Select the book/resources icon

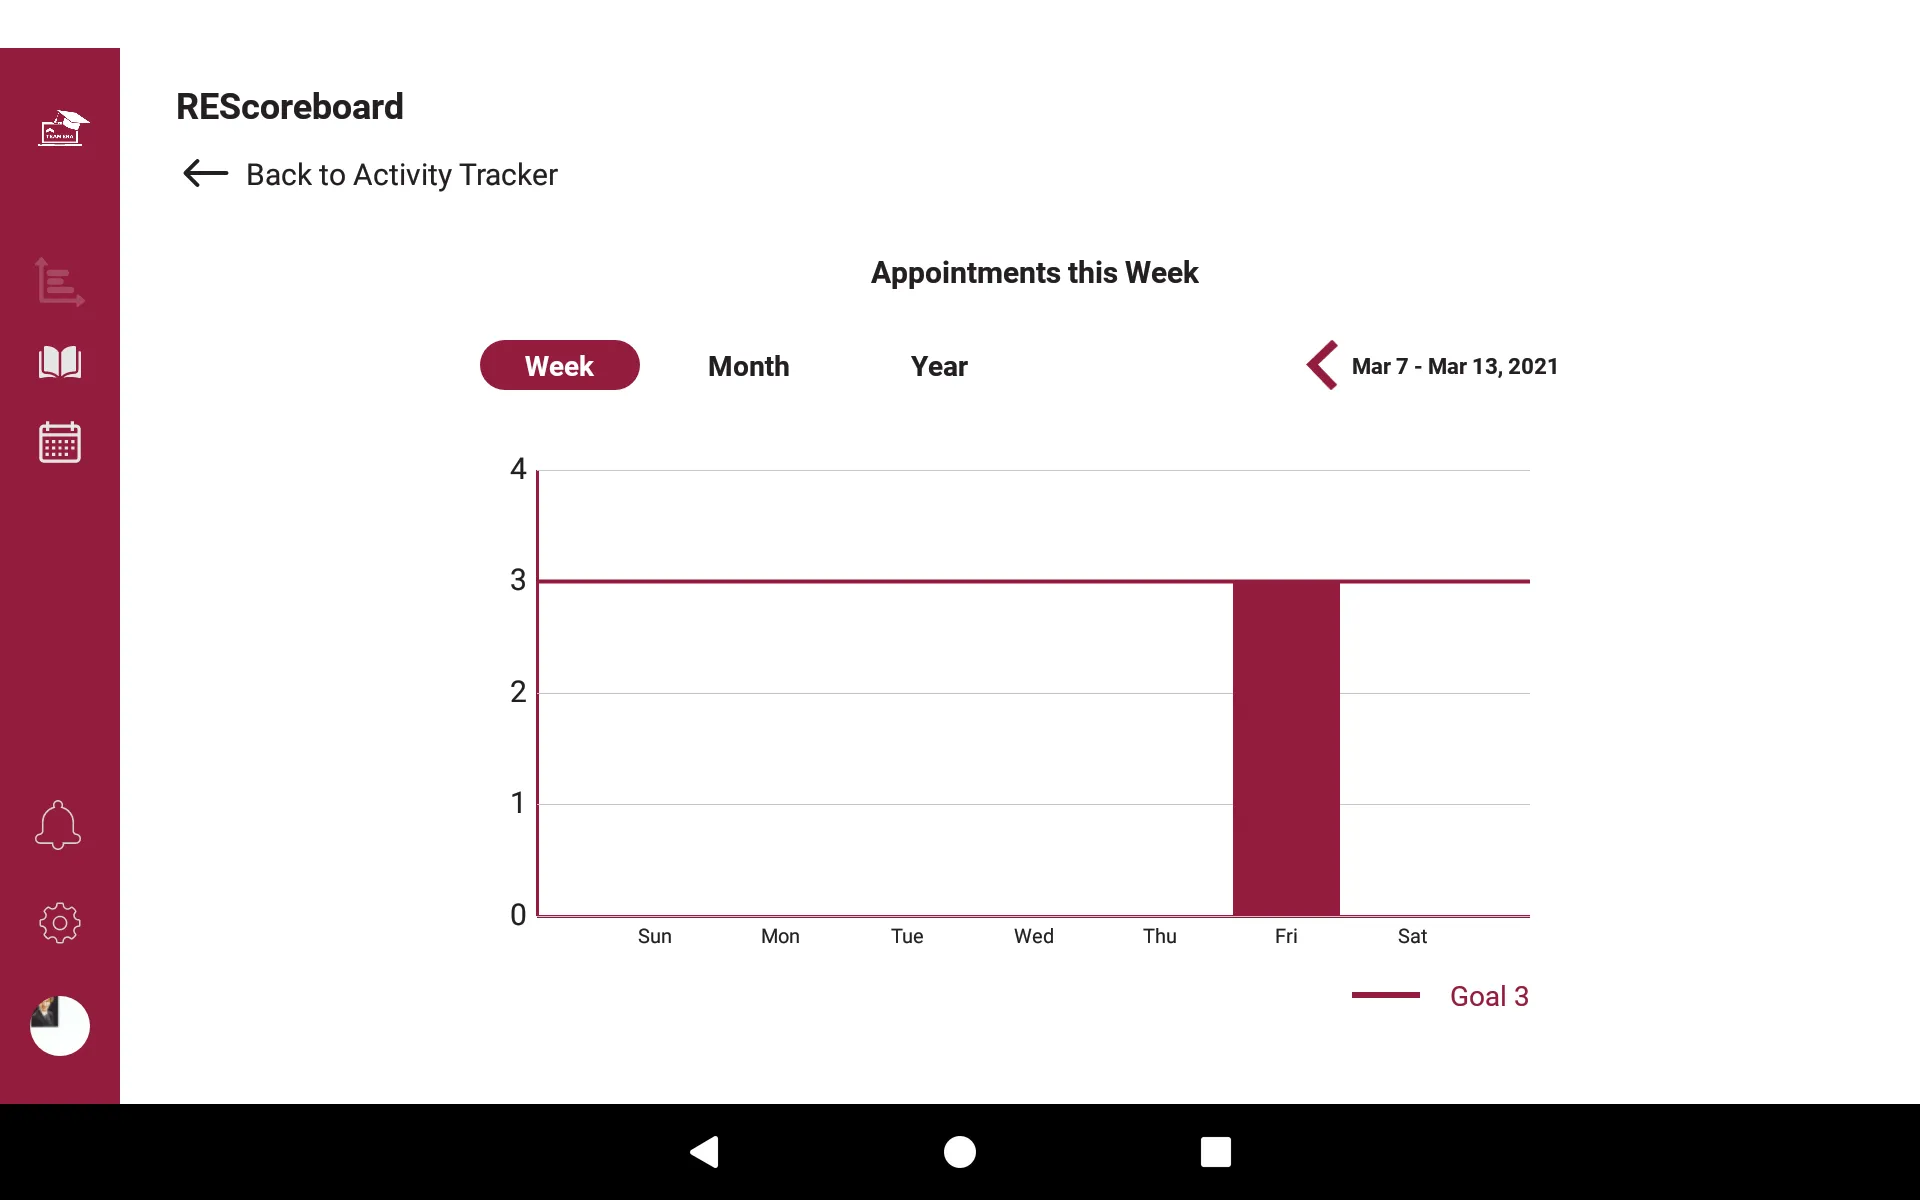(x=59, y=362)
